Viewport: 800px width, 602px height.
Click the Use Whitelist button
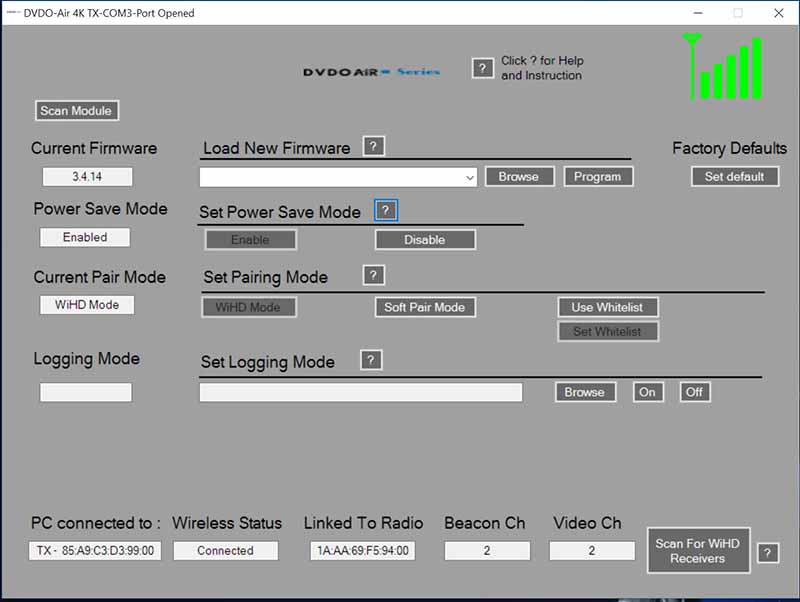[608, 307]
